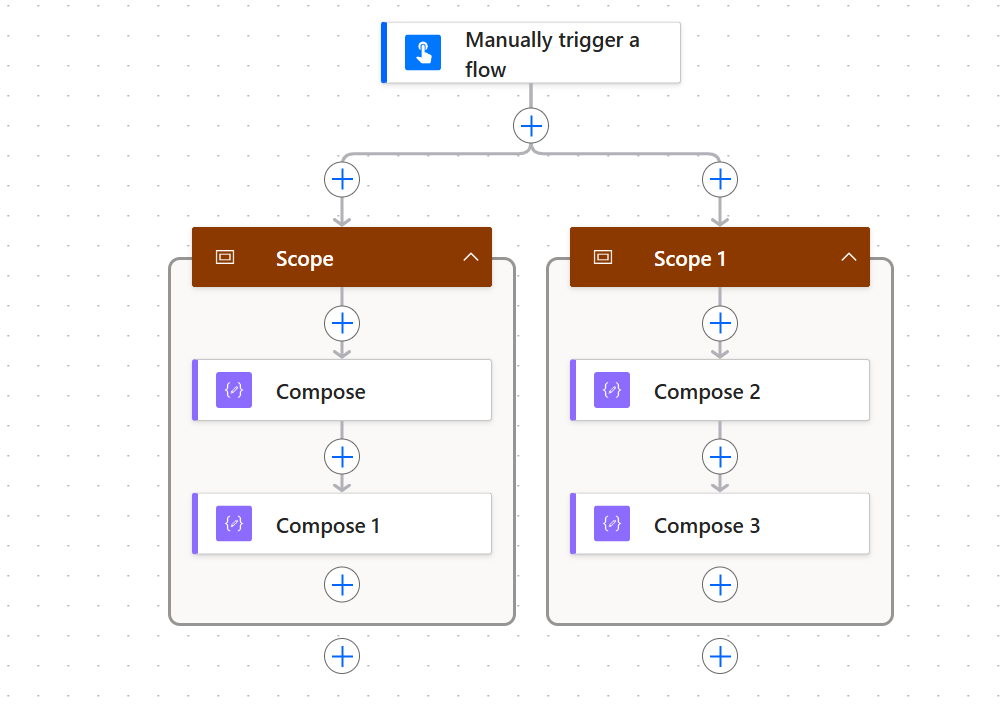Click the manual trigger hand icon
The image size is (1003, 708).
point(423,52)
